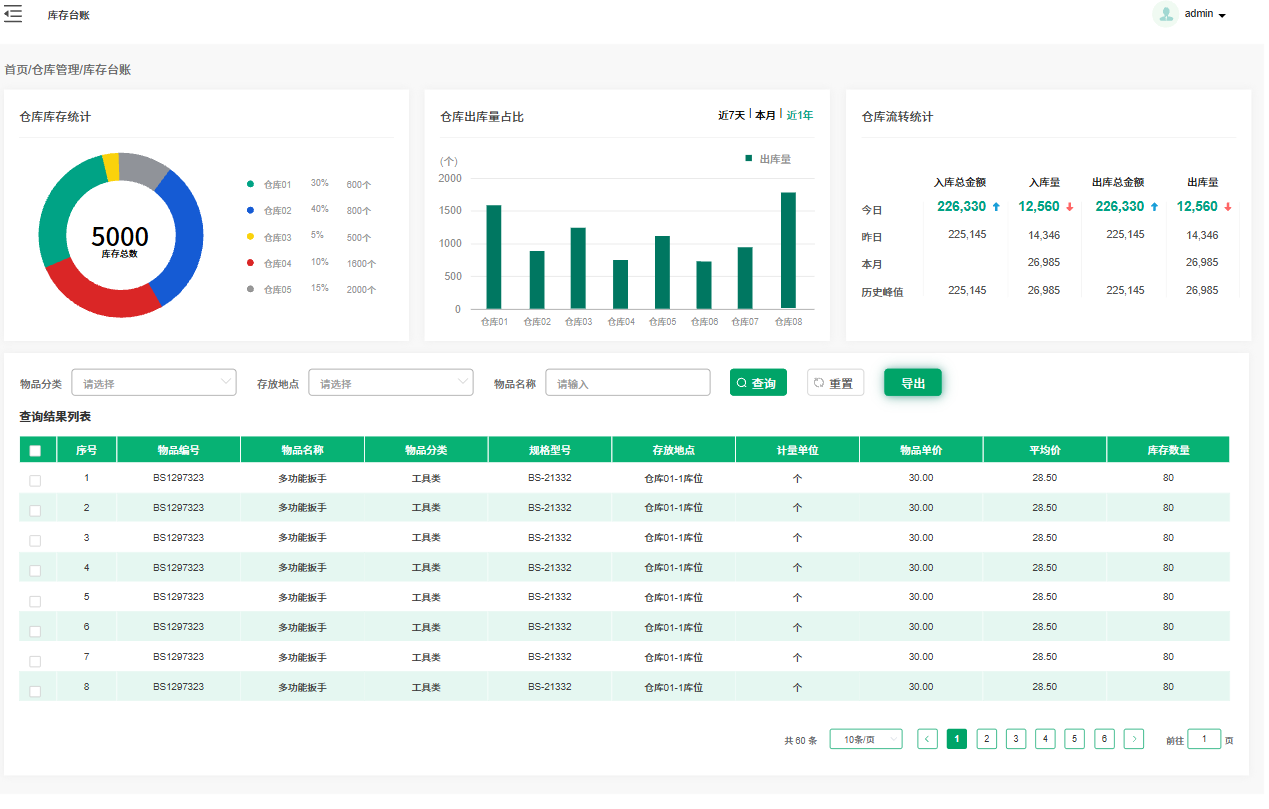Click green up arrow beside 入库总金额 today value
The image size is (1269, 809).
pos(997,207)
